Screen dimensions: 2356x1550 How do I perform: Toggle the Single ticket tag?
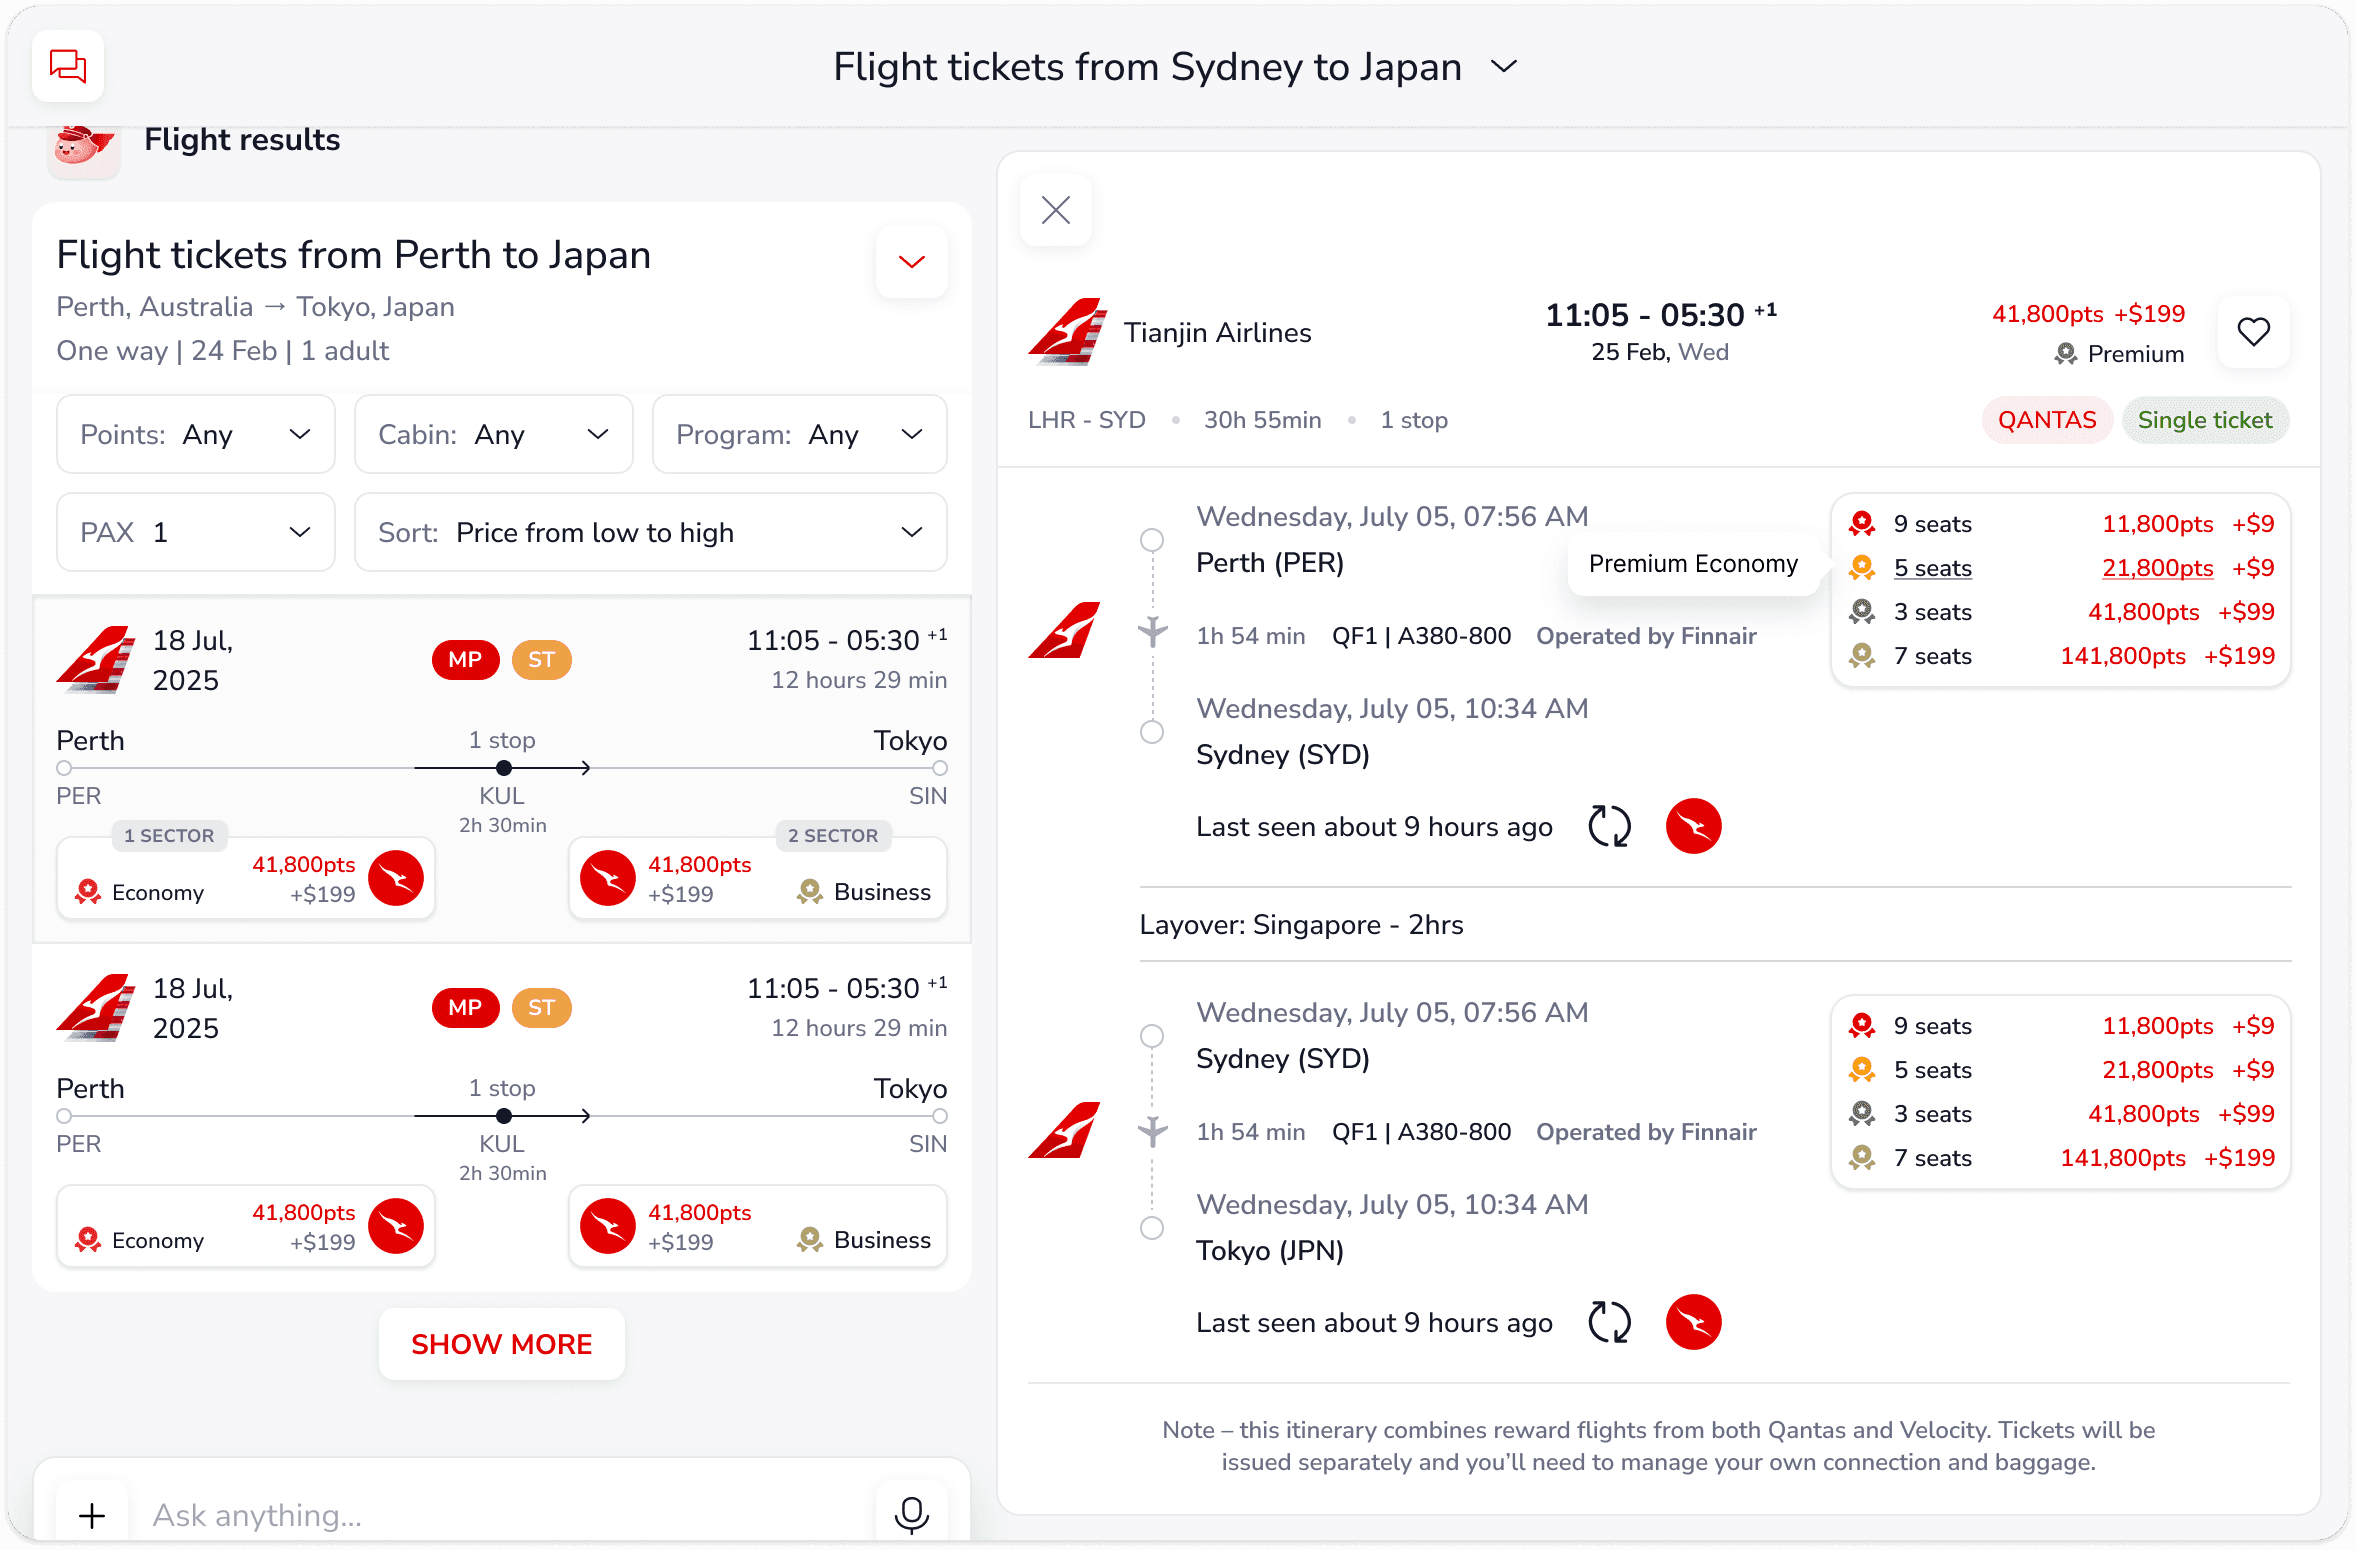click(2204, 420)
